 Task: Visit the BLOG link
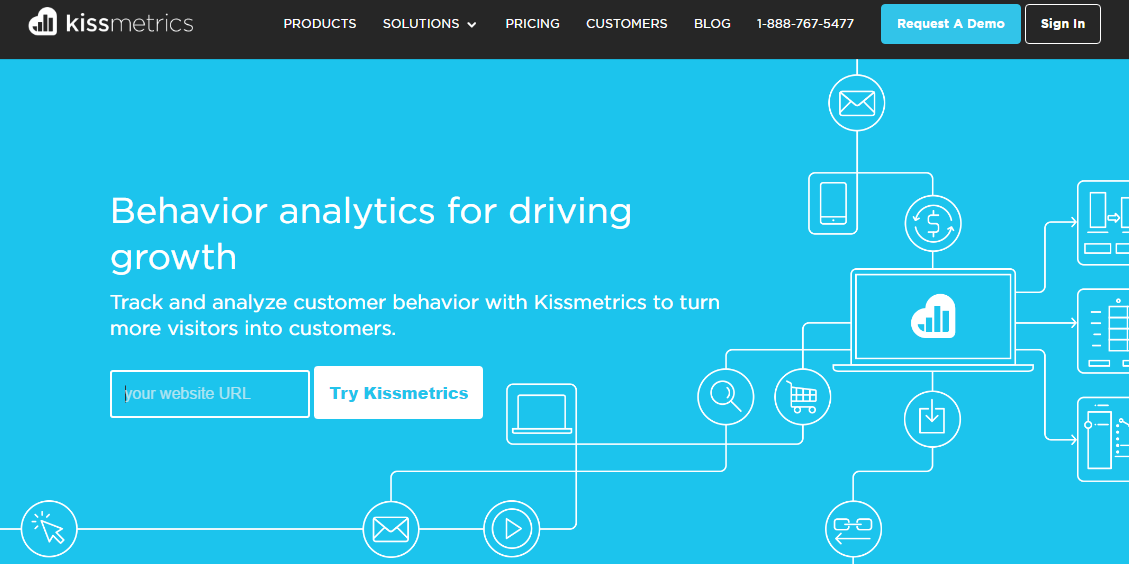[x=712, y=24]
